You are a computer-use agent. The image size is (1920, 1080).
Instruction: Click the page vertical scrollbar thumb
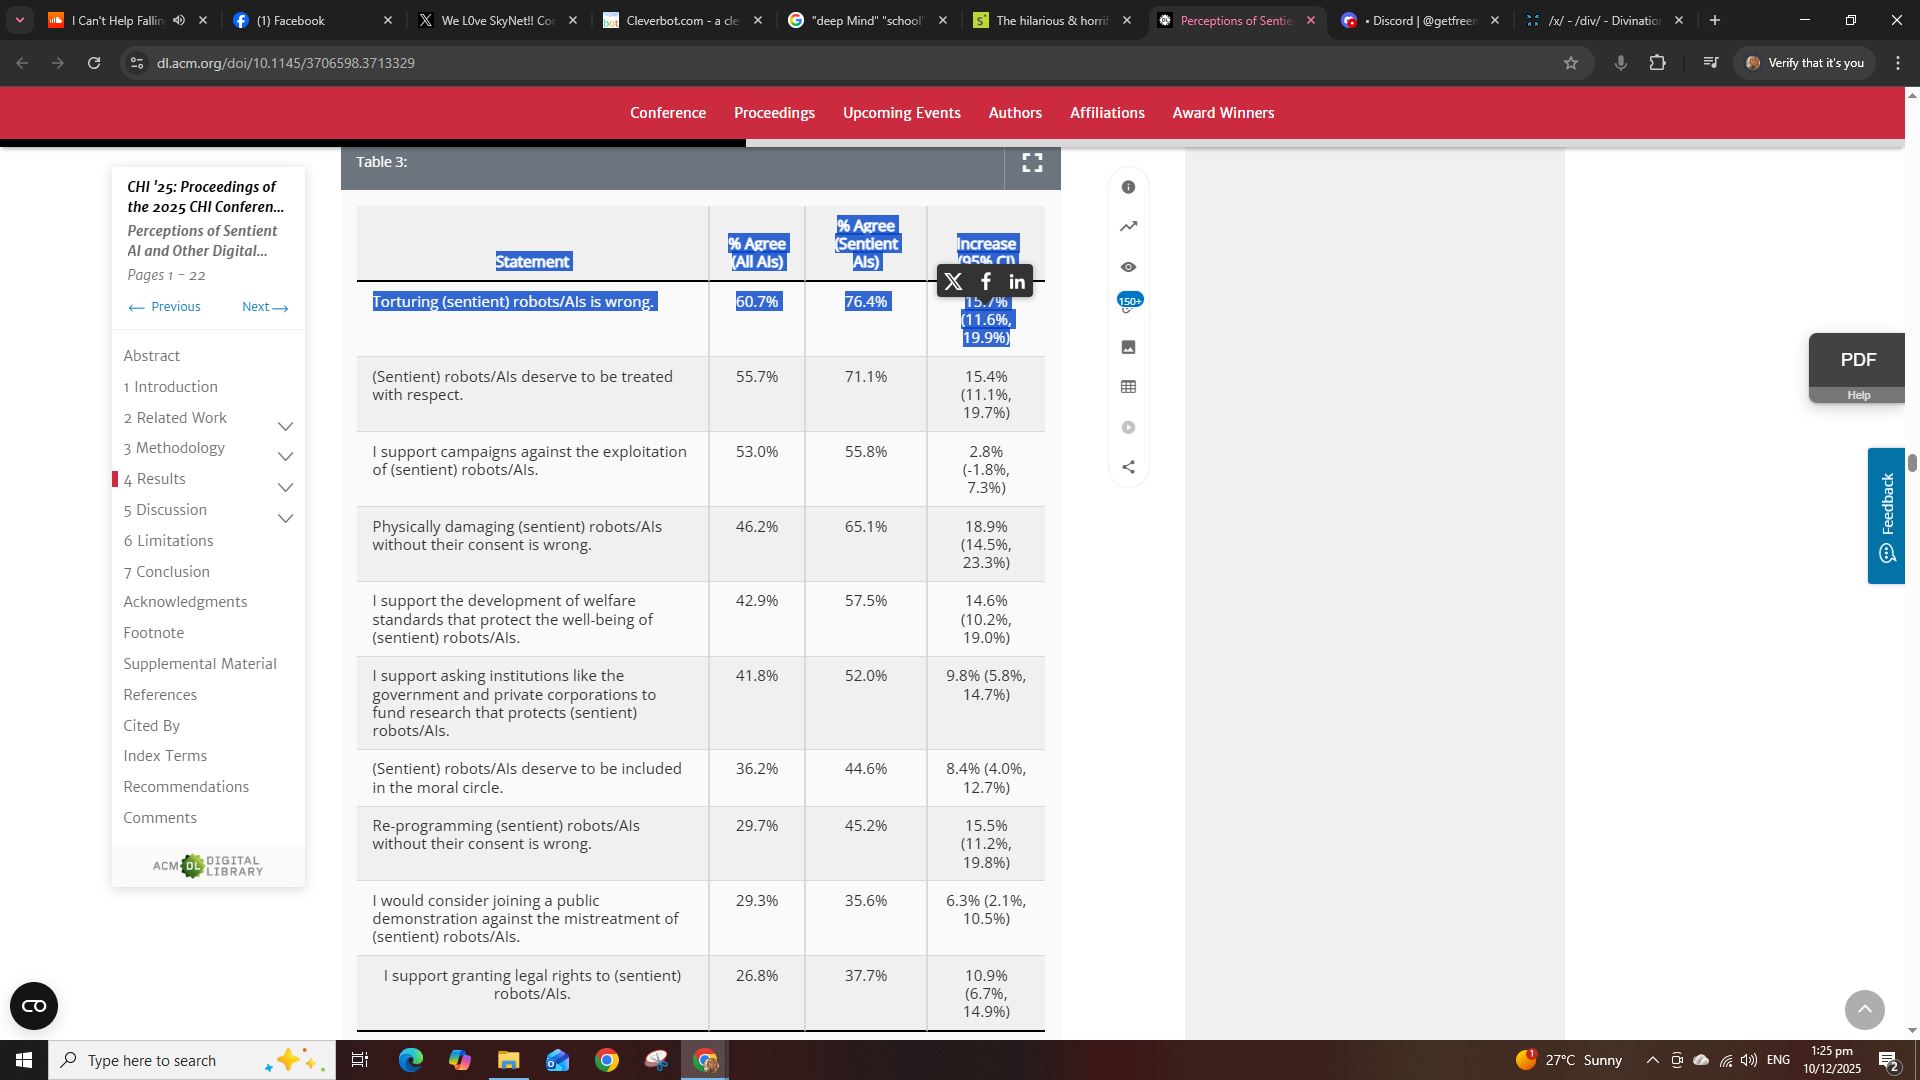coord(1912,462)
